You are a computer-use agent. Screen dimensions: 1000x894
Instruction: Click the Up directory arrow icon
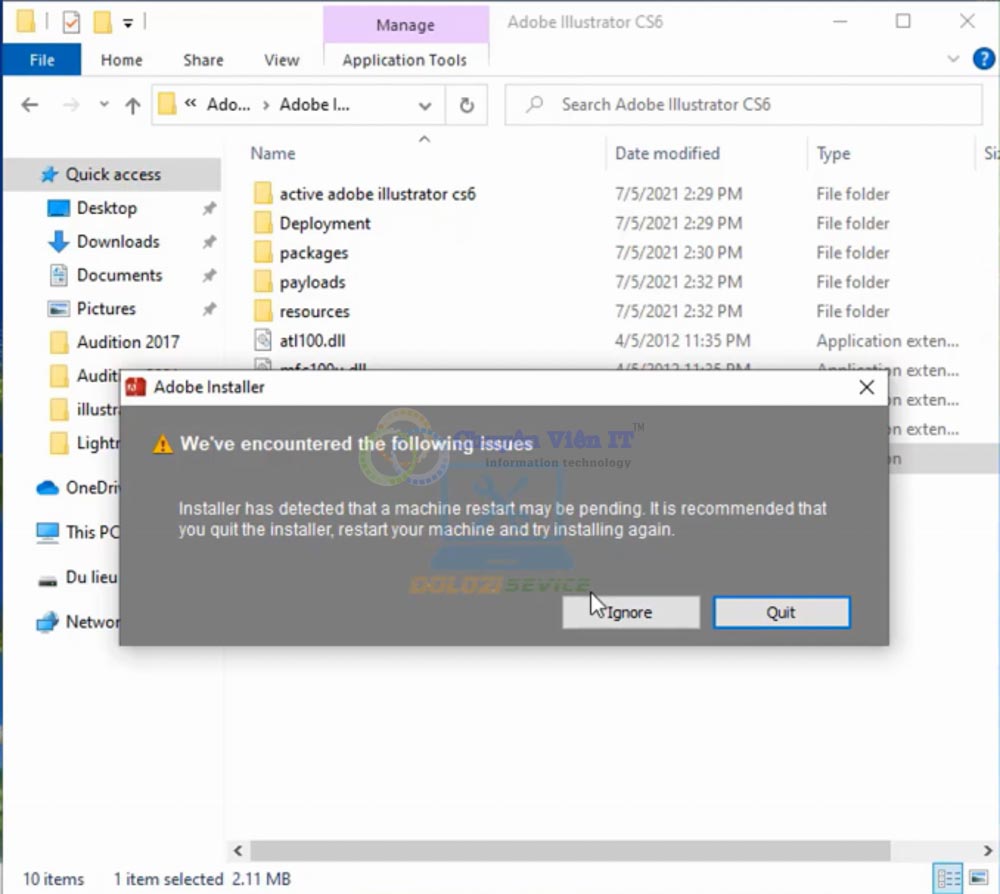tap(132, 105)
